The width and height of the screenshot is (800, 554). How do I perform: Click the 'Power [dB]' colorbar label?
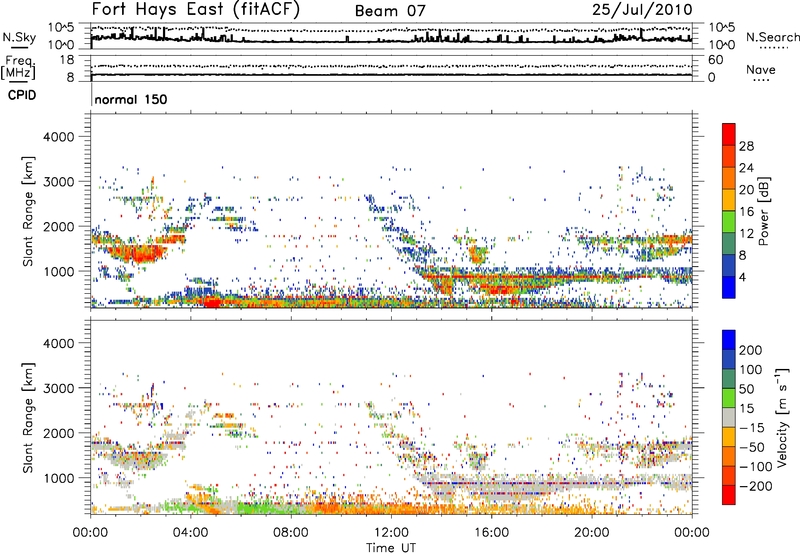pos(764,211)
